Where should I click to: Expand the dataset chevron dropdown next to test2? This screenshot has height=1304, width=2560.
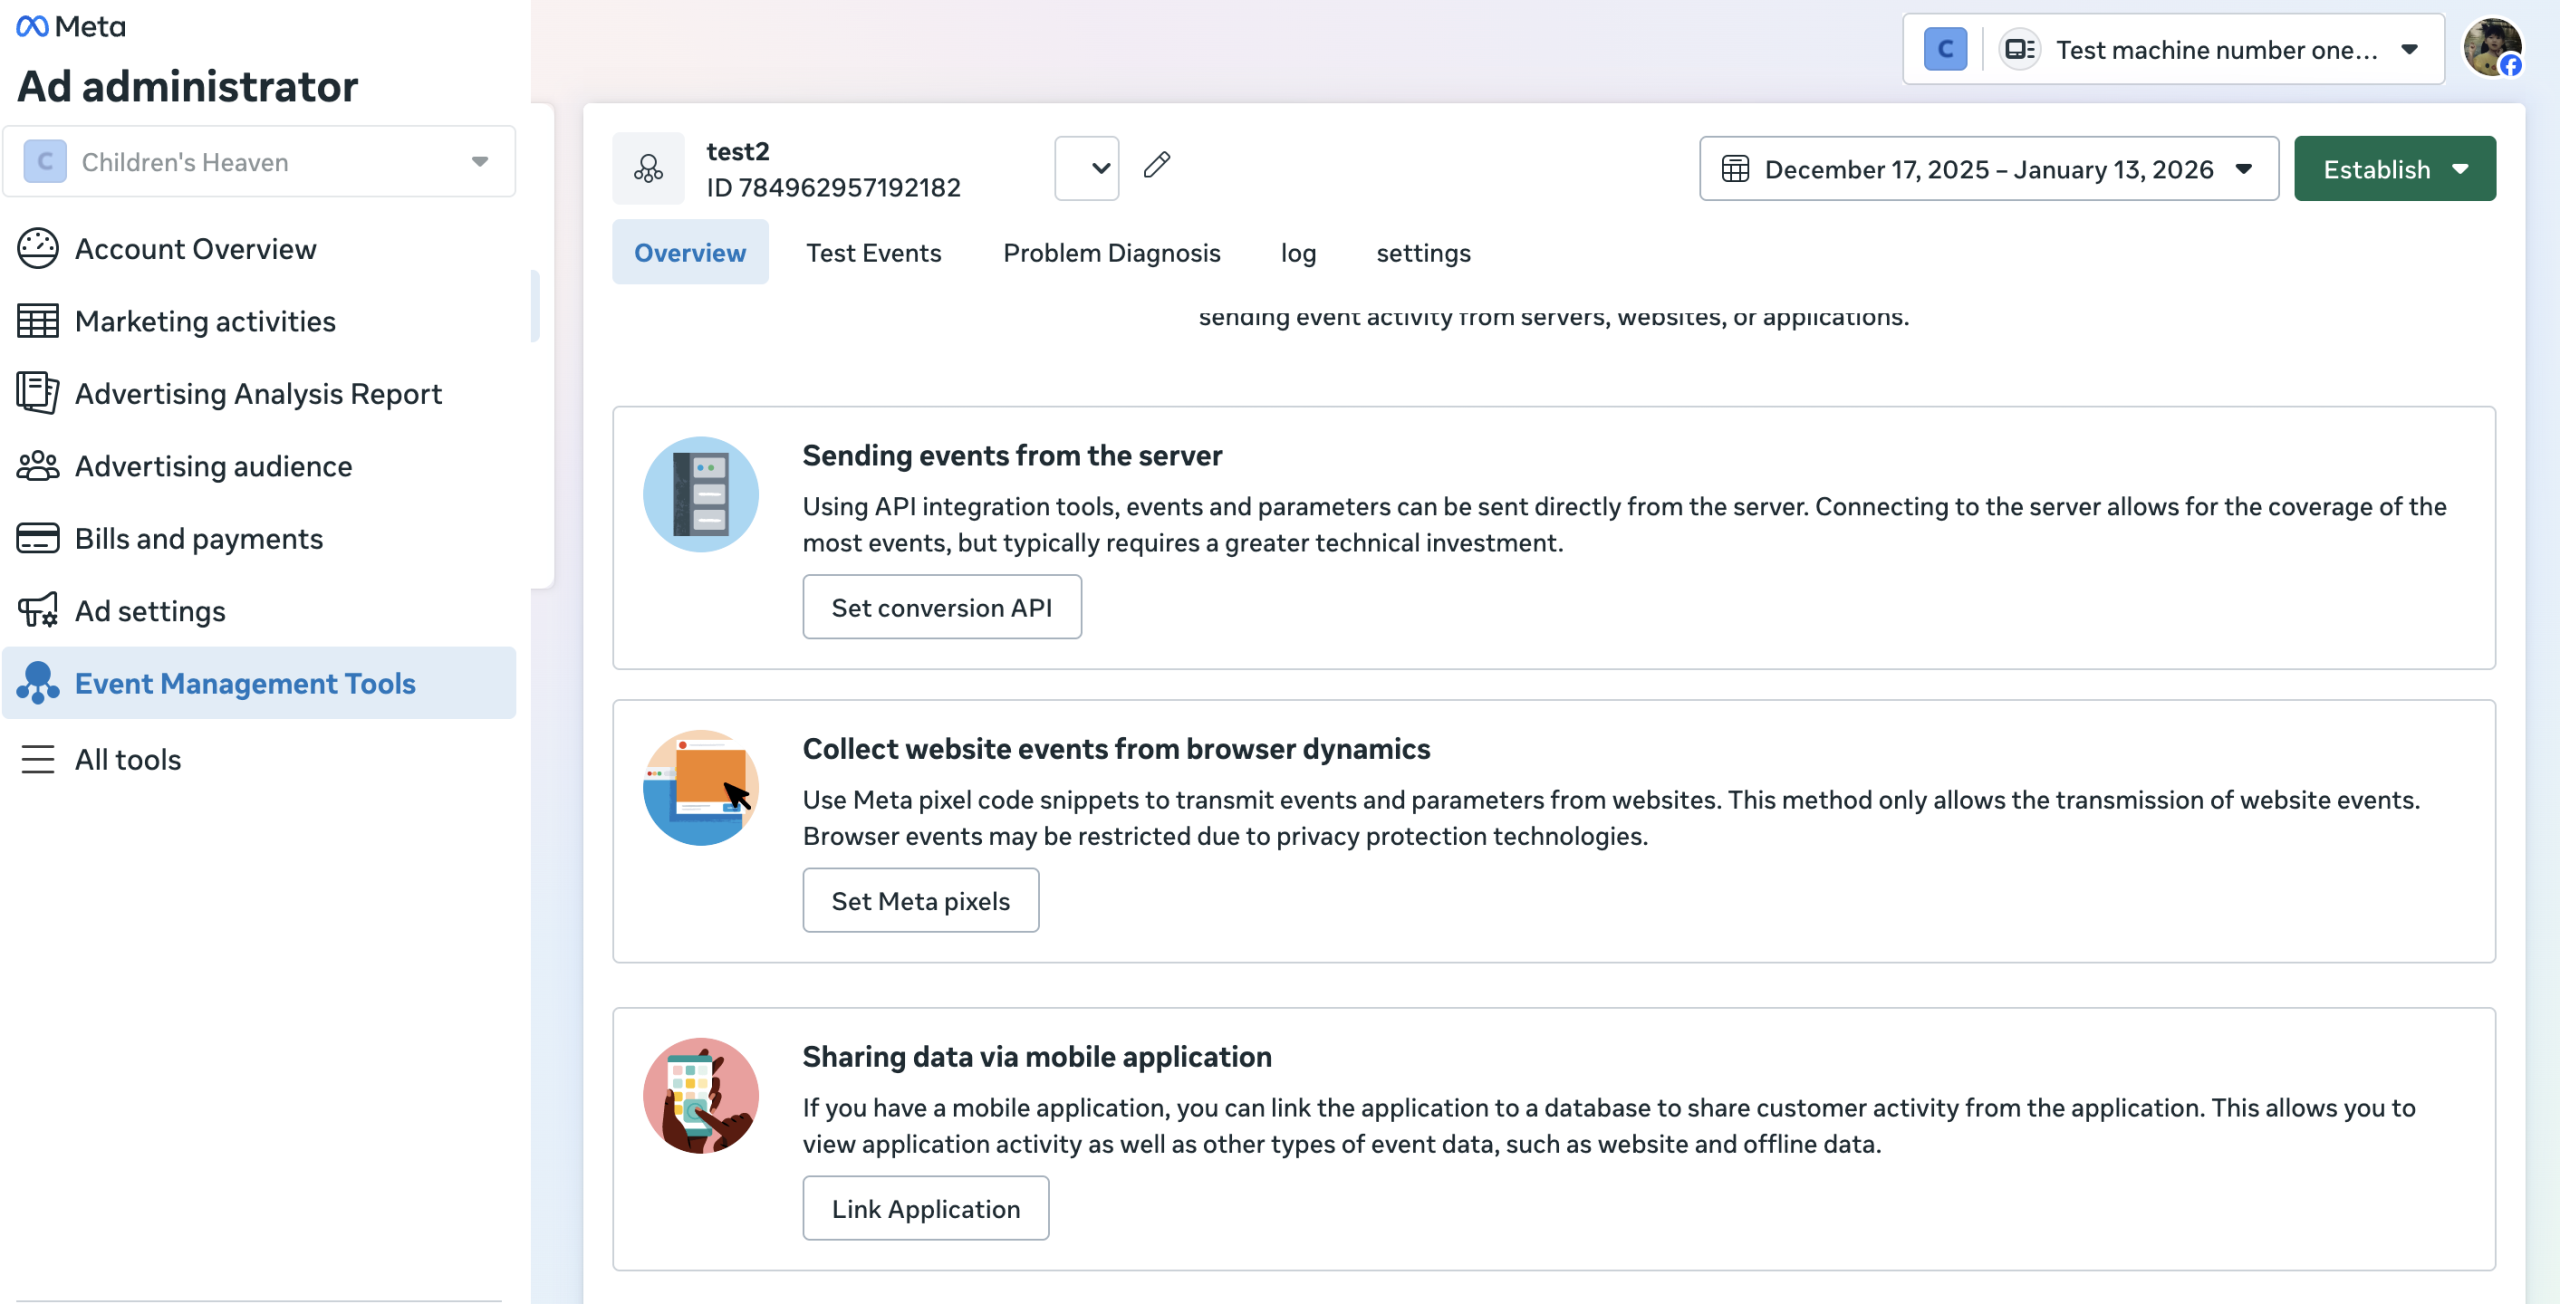(x=1087, y=168)
